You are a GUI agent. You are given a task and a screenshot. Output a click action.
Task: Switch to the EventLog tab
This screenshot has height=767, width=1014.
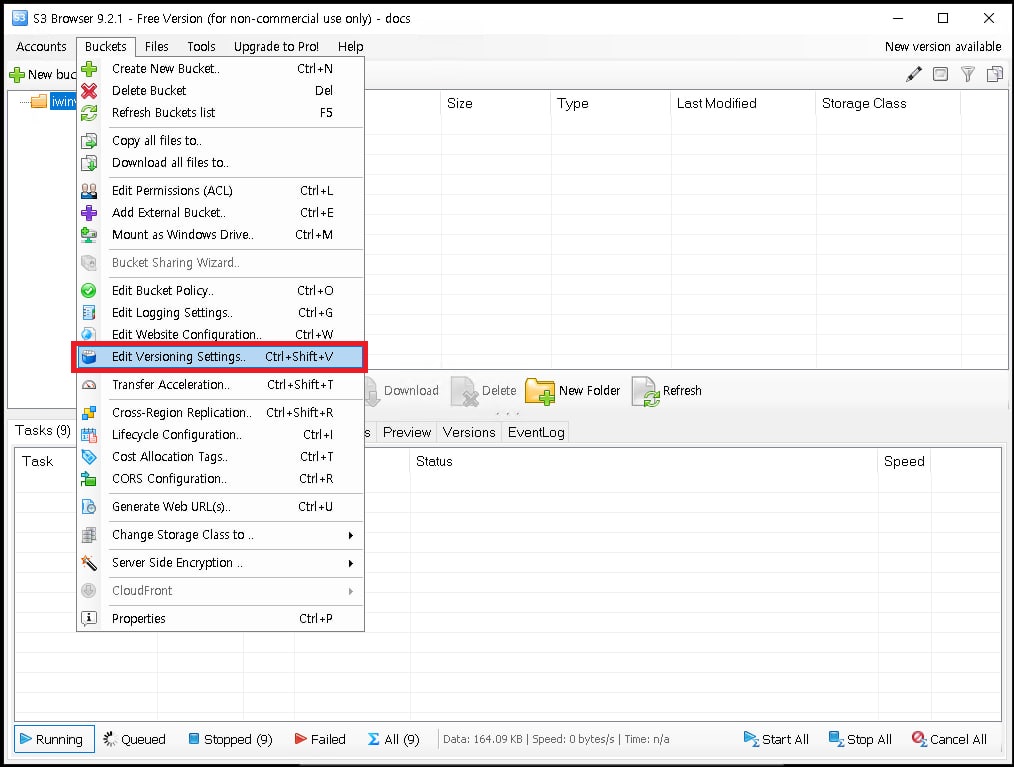[x=536, y=432]
